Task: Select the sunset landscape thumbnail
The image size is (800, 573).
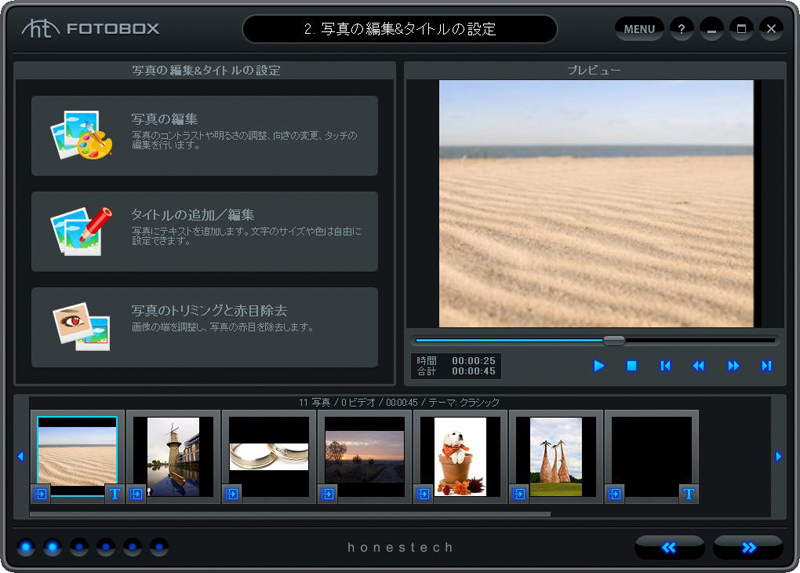Action: [365, 457]
